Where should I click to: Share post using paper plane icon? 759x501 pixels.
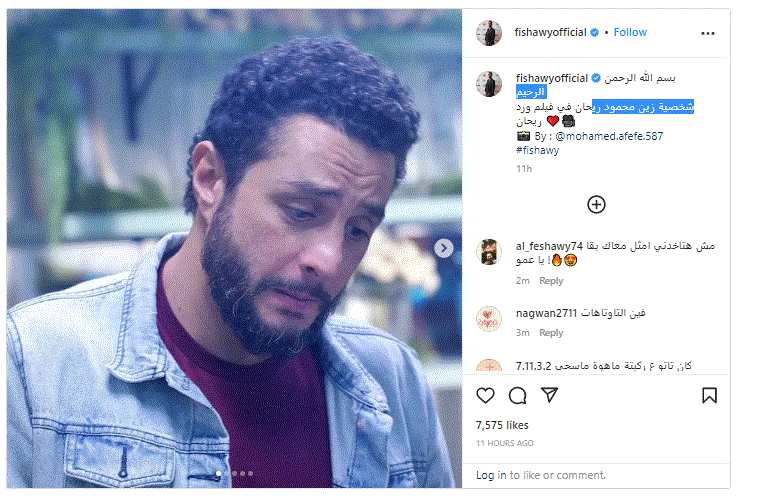(x=549, y=395)
